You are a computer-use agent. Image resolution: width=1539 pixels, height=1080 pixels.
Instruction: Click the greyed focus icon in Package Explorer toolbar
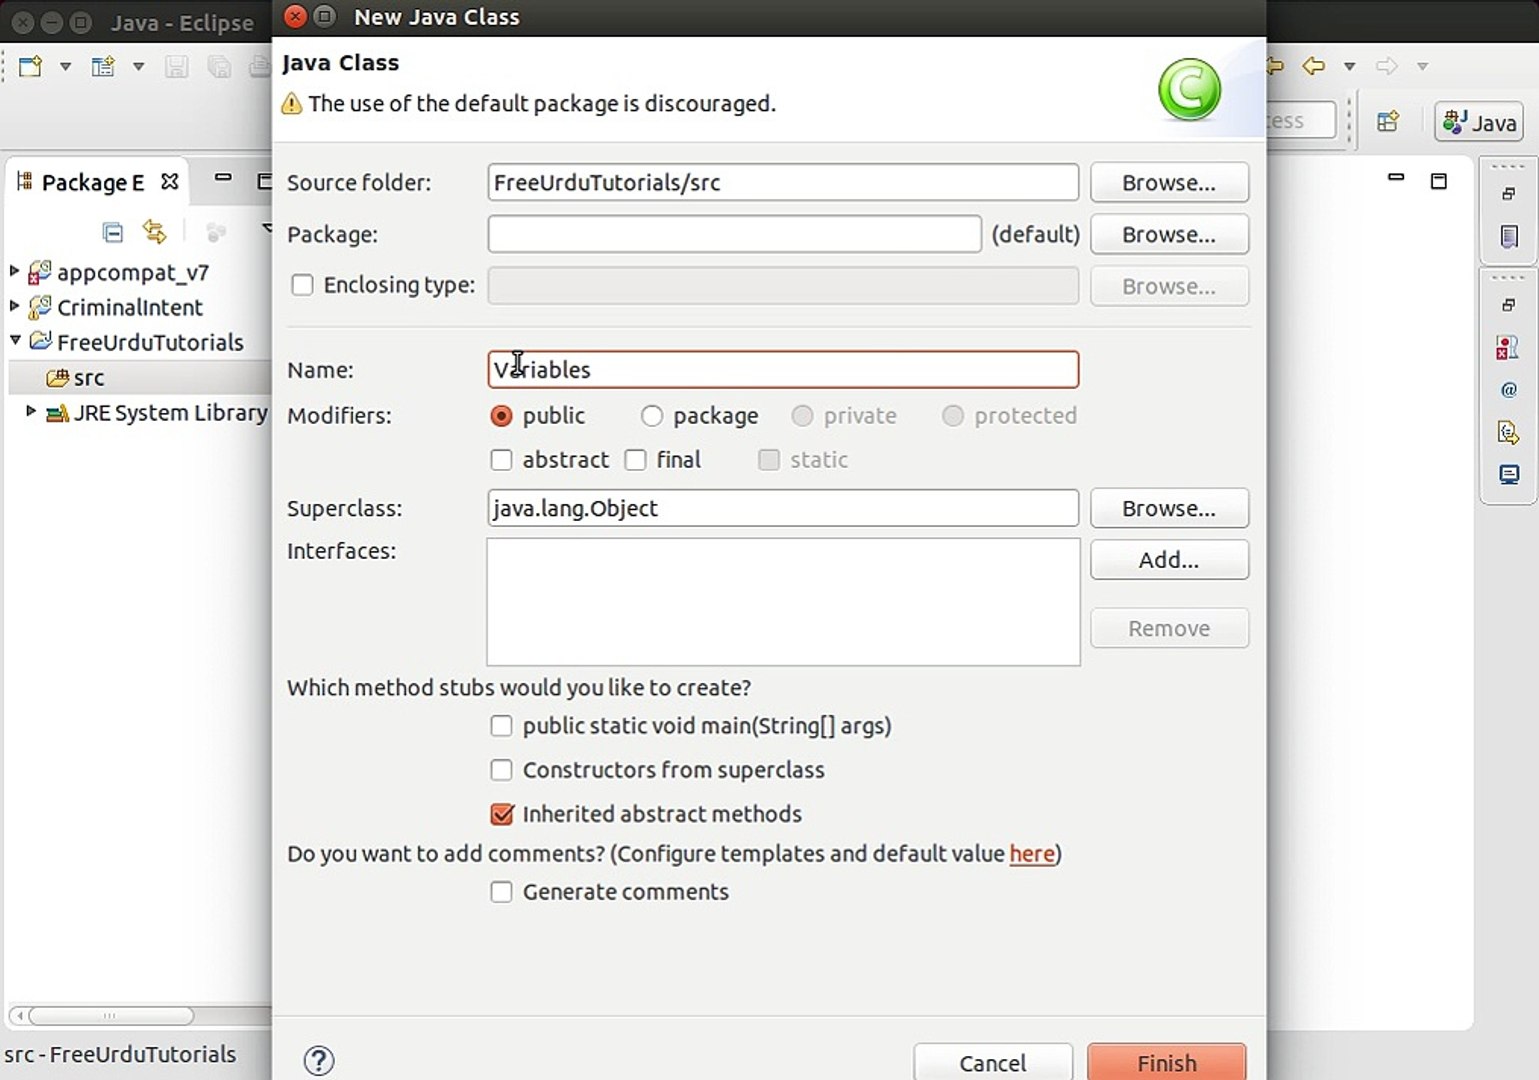[215, 232]
